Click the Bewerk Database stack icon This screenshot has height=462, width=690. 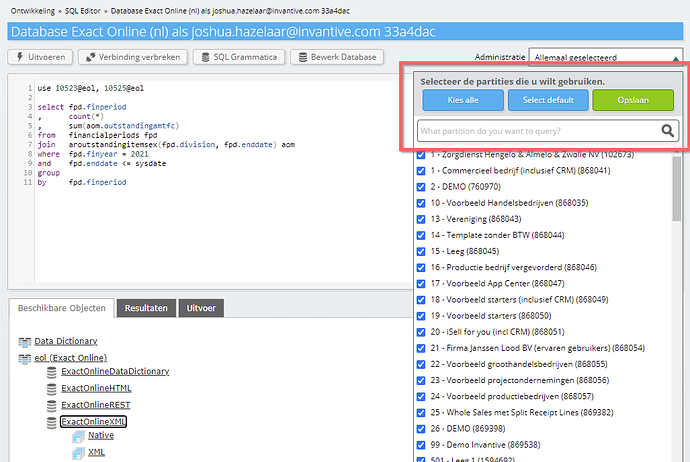(x=303, y=57)
